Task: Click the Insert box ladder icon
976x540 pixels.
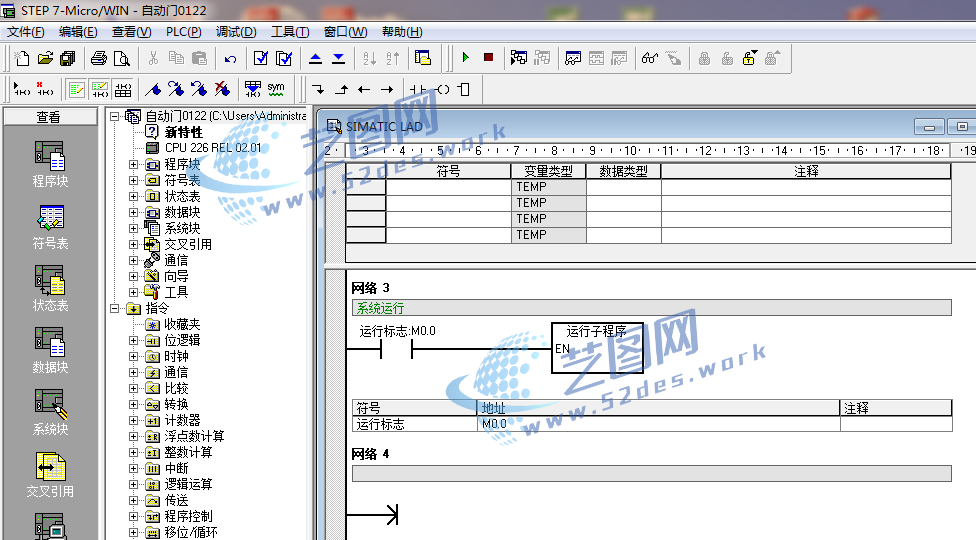Action: coord(464,90)
